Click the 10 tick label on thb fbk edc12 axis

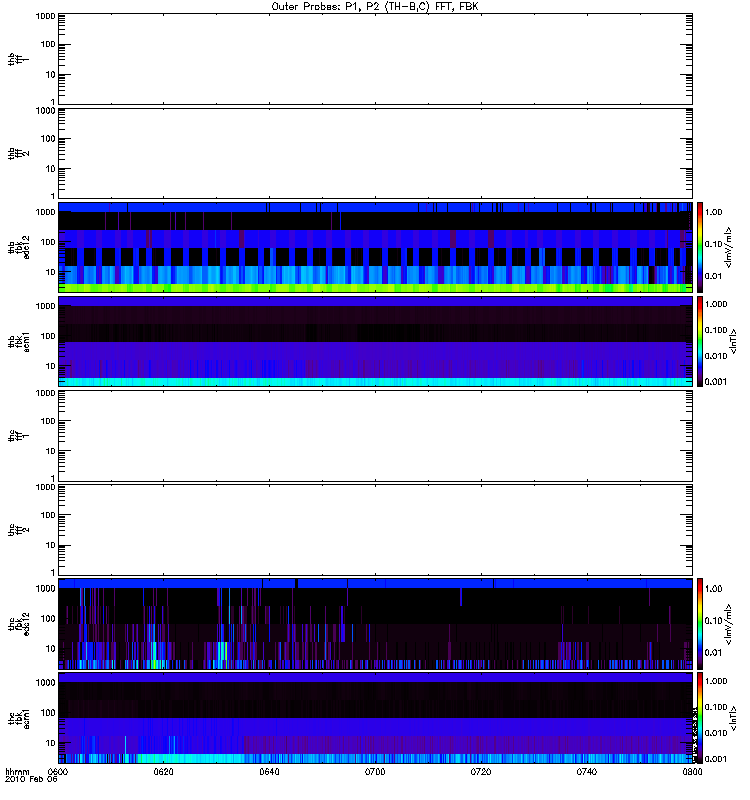point(51,272)
